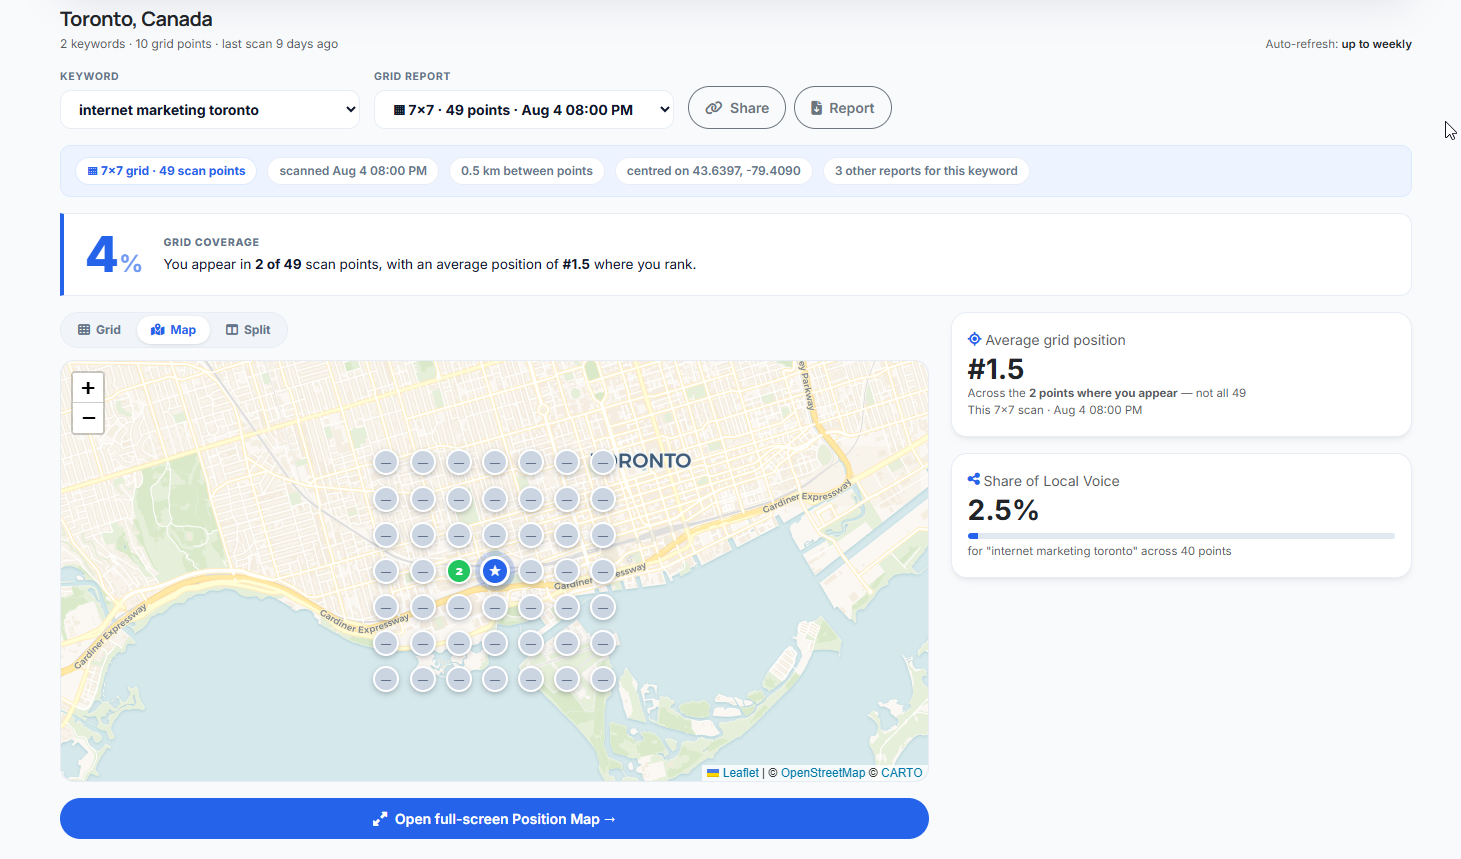Click the '0.5 km between points' chip
Viewport: 1461px width, 859px height.
(x=527, y=171)
